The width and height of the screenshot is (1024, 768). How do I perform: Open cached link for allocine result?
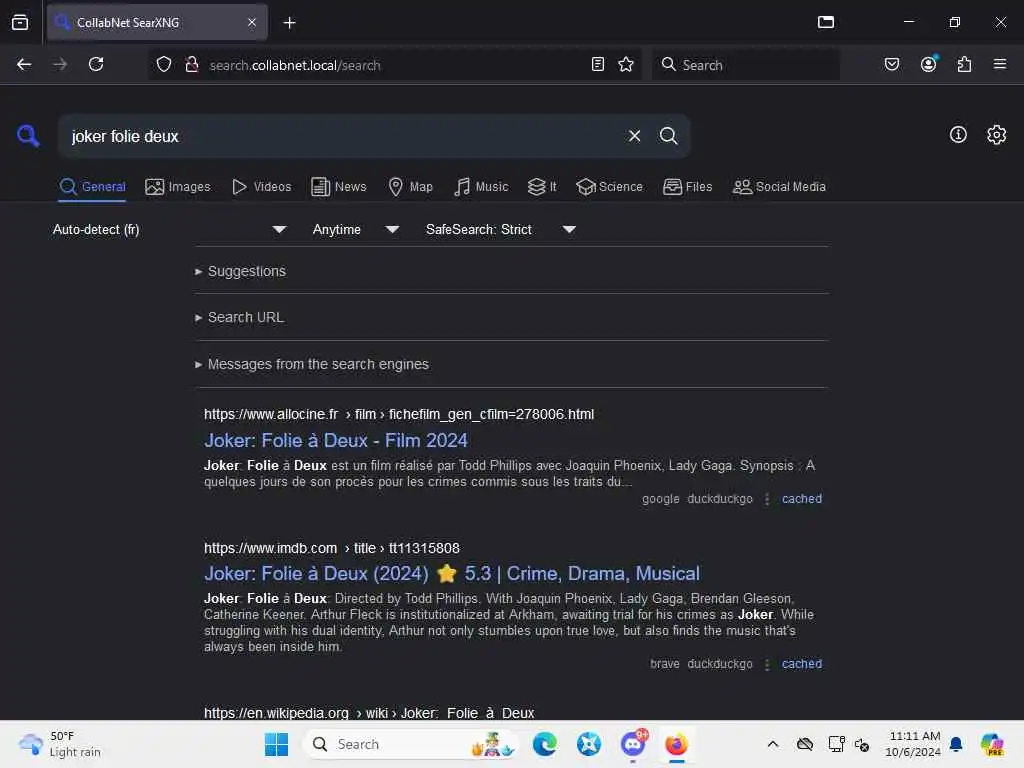pos(801,499)
